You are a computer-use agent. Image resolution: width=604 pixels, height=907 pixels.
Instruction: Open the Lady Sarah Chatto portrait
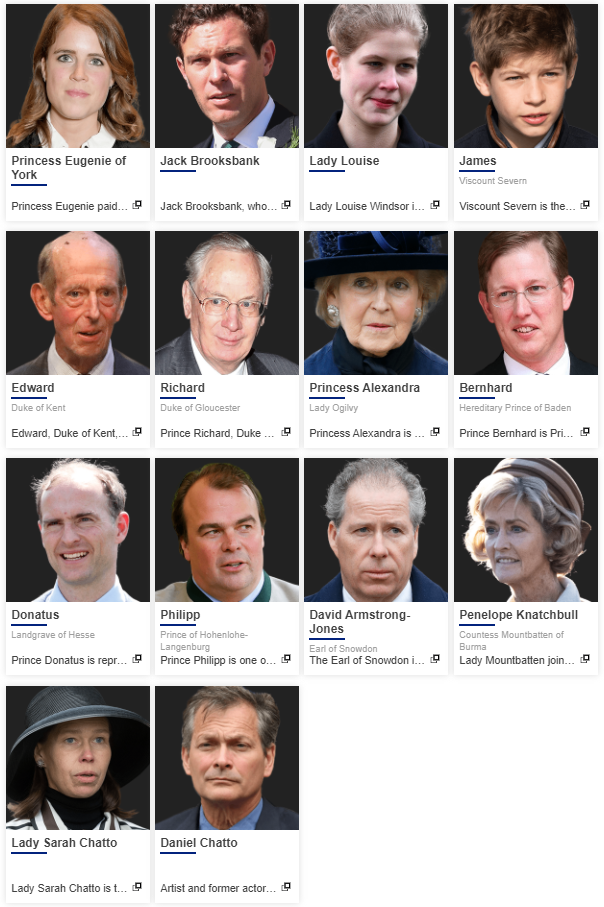[x=78, y=758]
